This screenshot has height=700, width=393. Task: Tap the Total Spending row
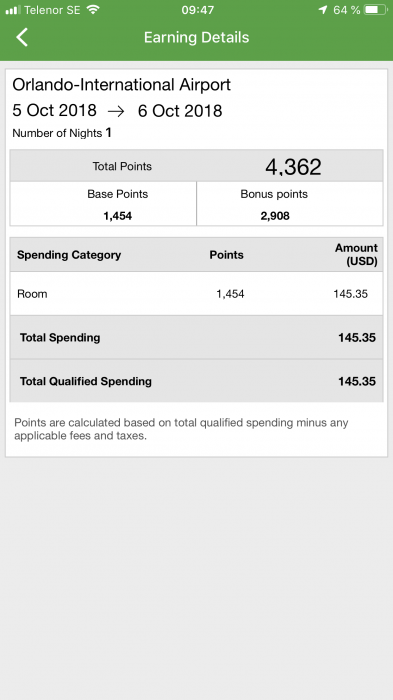coord(196,338)
